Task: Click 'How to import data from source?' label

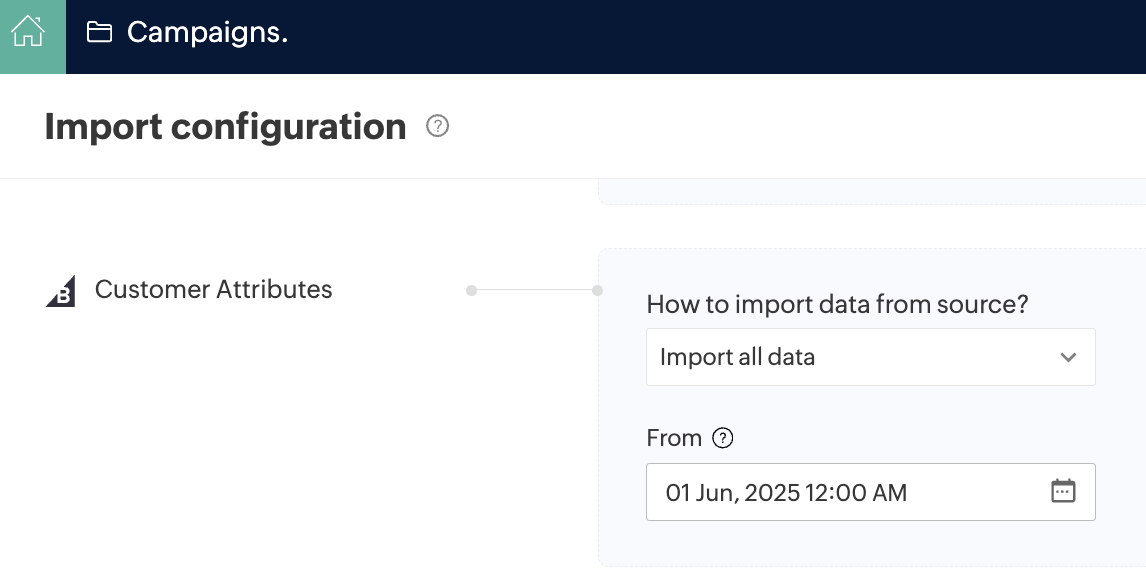Action: click(837, 304)
